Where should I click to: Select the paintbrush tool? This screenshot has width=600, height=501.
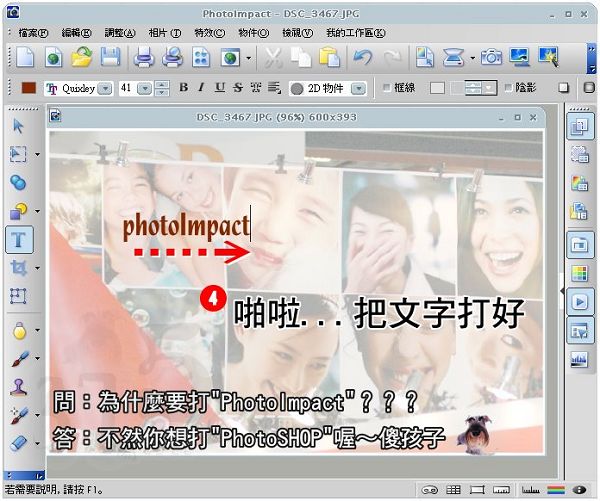(x=20, y=359)
